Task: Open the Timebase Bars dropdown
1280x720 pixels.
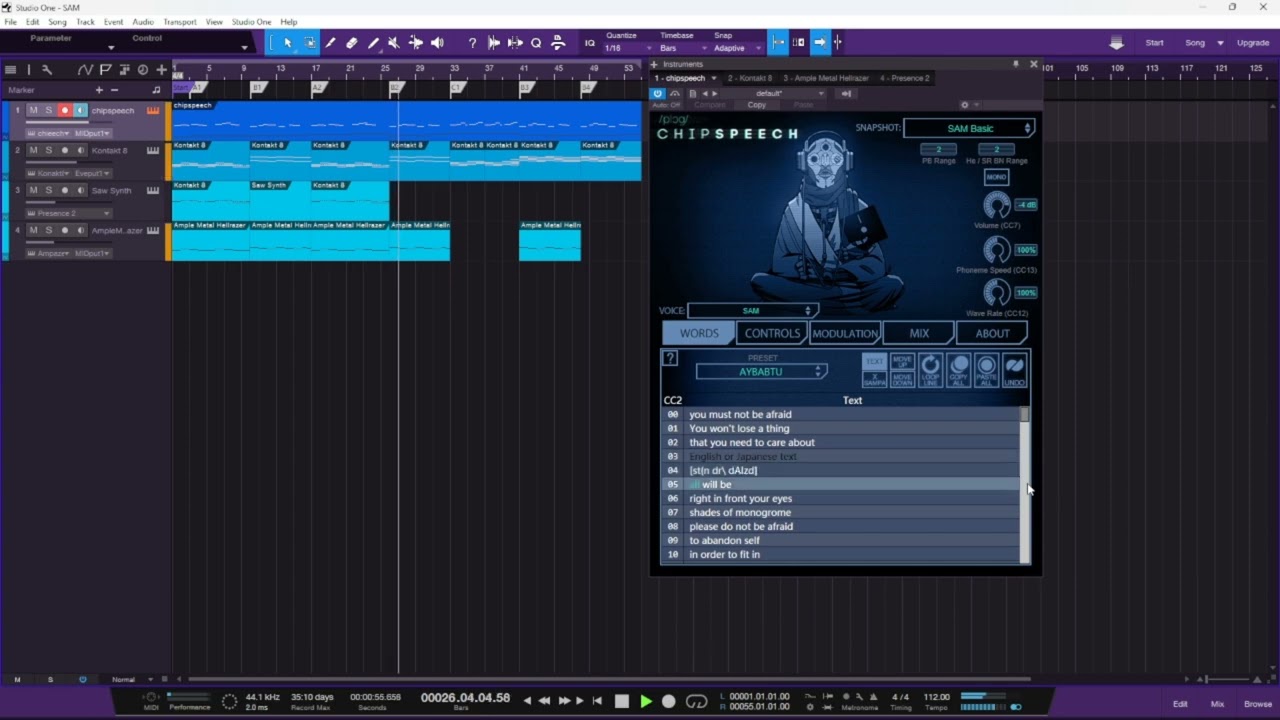Action: coord(682,48)
